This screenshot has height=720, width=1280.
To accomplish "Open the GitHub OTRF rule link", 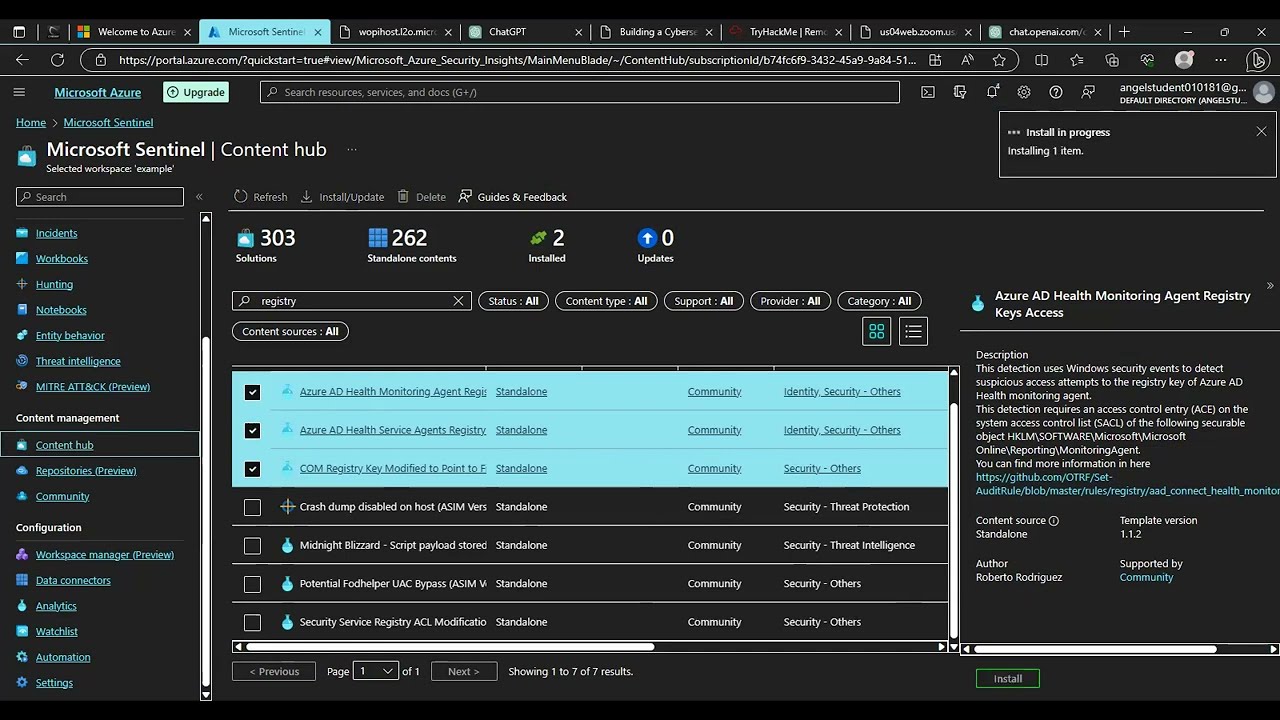I will tap(1128, 484).
